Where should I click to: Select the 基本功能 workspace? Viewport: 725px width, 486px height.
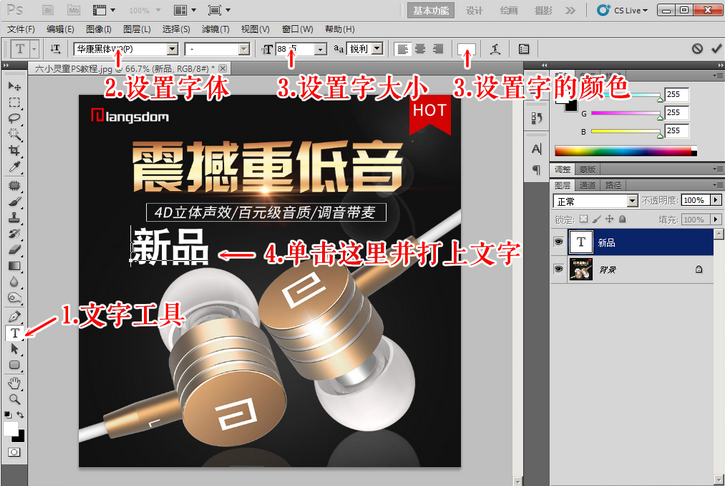point(431,10)
